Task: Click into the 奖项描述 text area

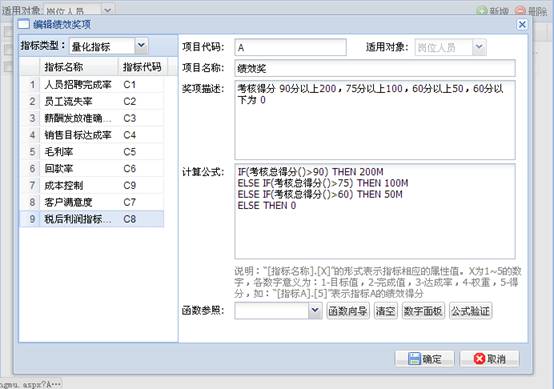Action: (x=375, y=120)
